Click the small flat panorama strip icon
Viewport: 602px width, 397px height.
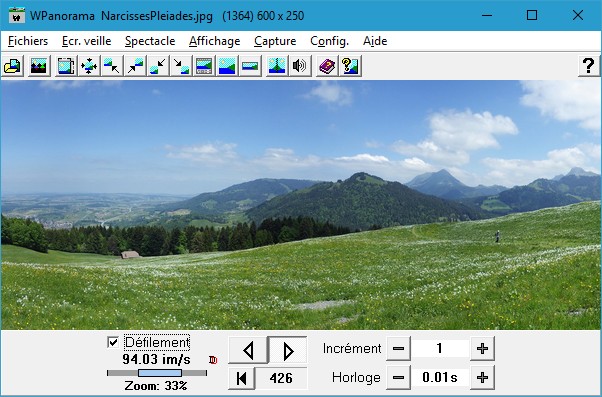(x=250, y=66)
